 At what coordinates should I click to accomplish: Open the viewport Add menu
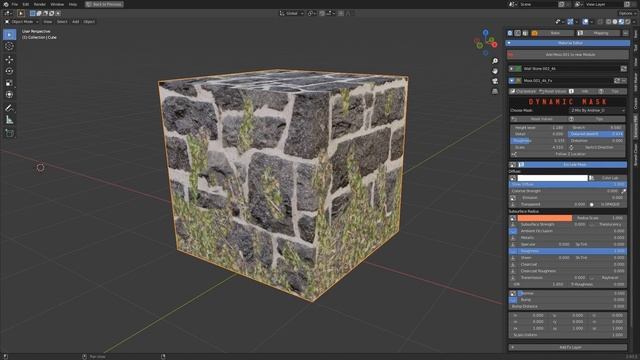coord(76,22)
